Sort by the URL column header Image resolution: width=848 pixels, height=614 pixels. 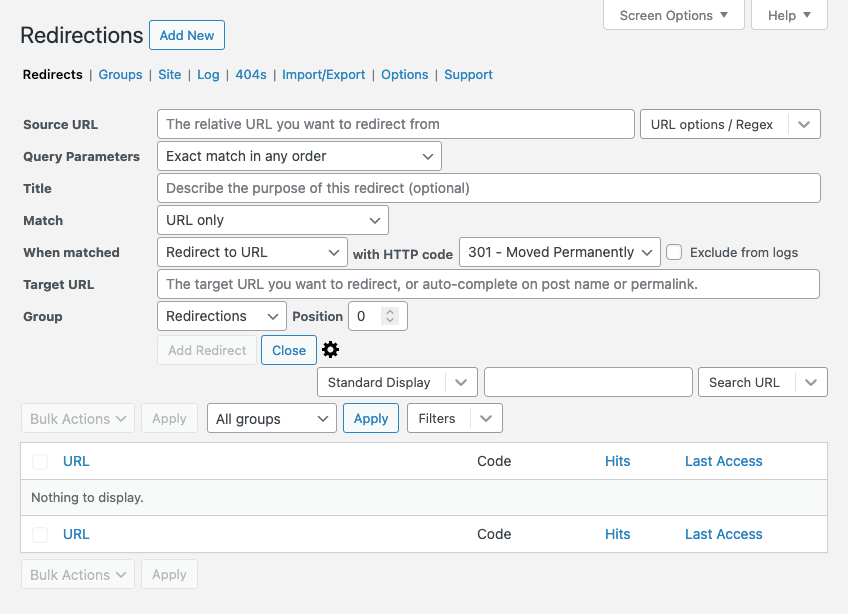pos(76,461)
